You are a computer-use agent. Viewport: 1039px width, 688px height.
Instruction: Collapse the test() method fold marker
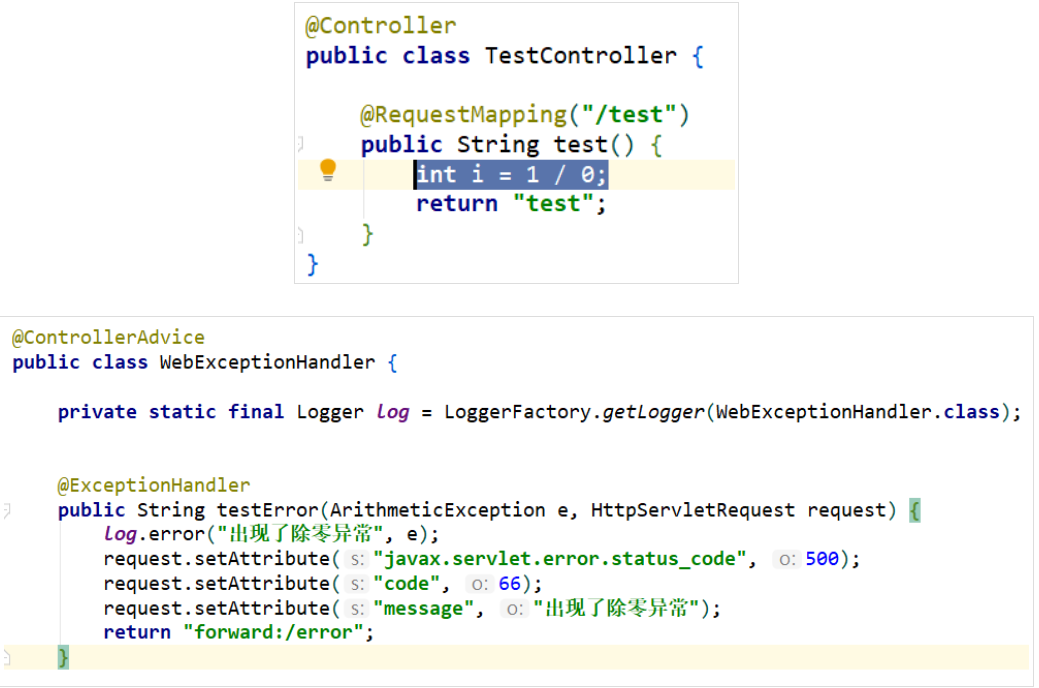tap(300, 144)
